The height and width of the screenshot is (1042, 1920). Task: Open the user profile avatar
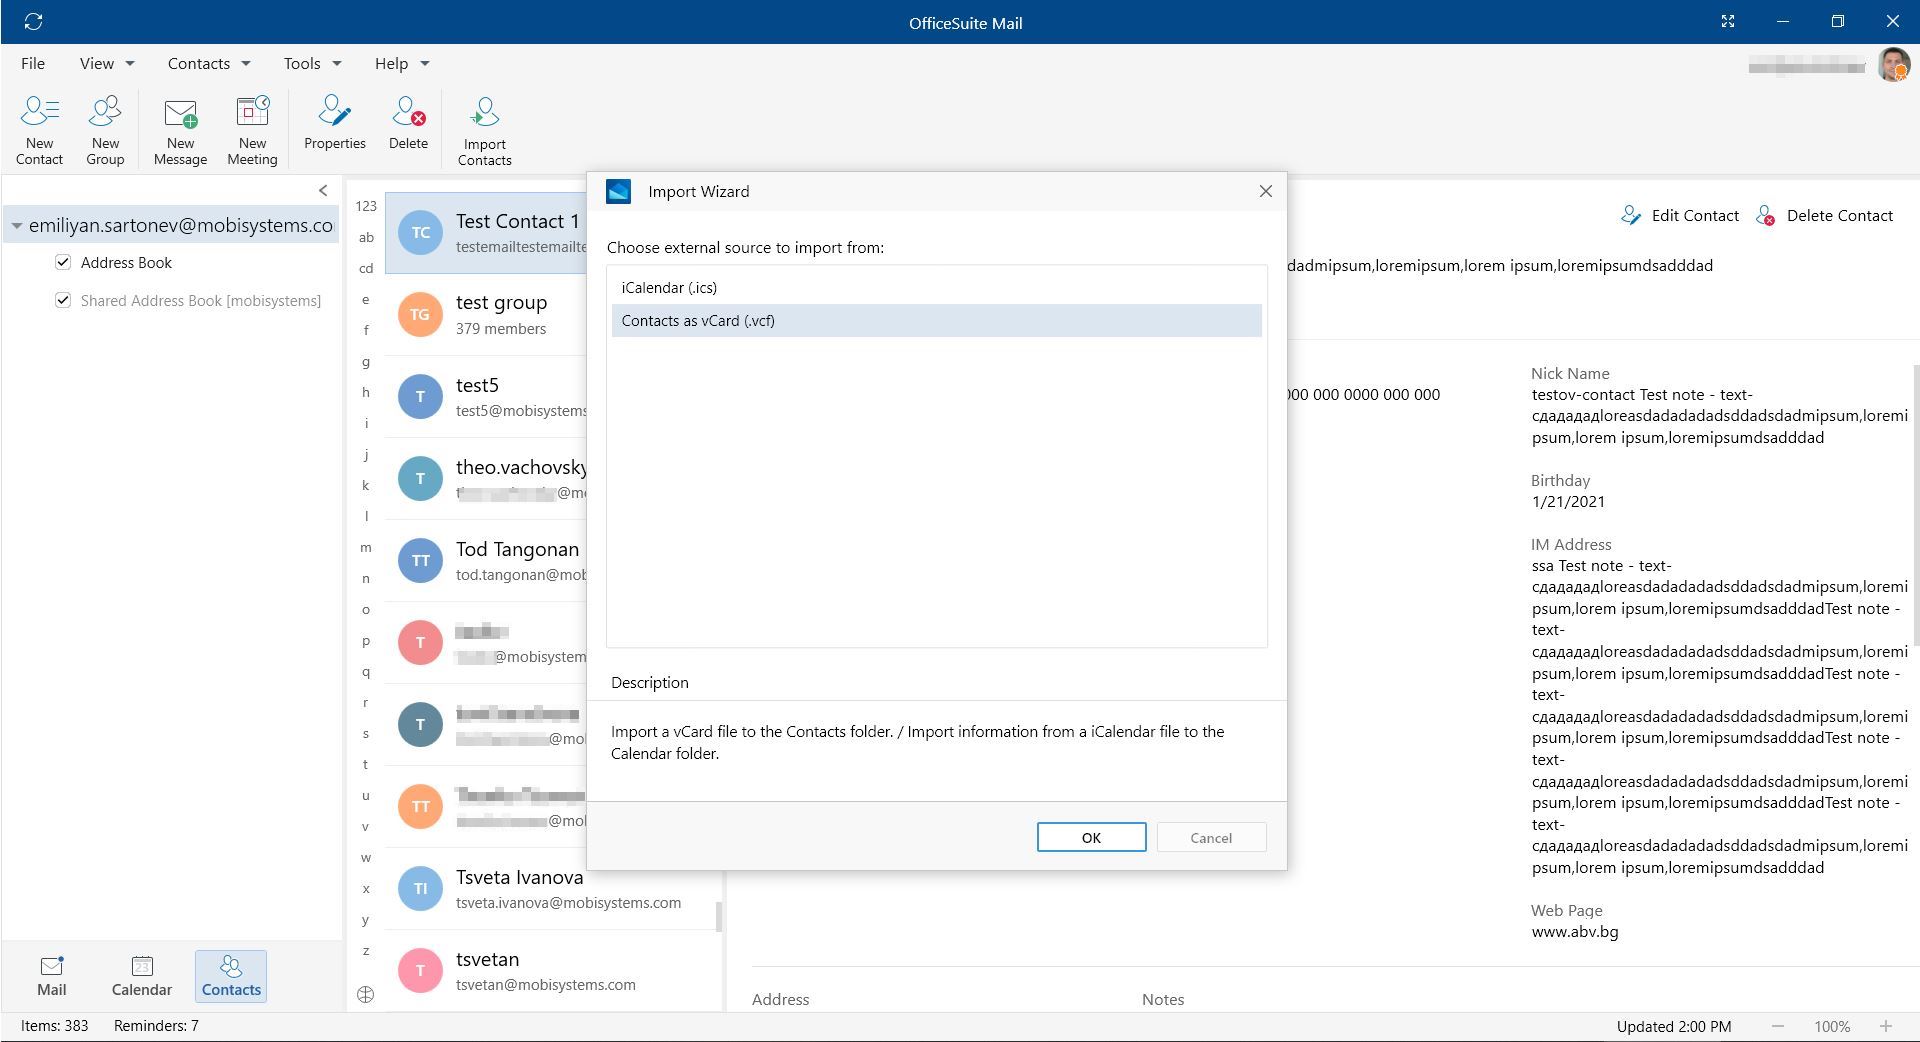pos(1894,65)
